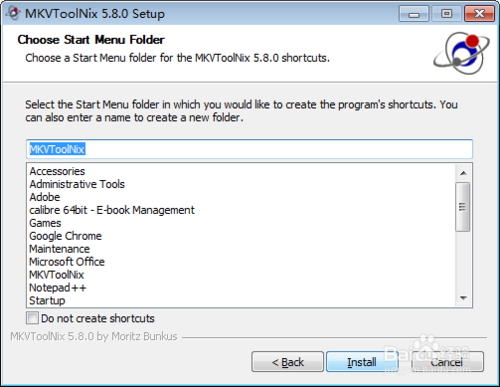Select Accessories in the folder list
The image size is (500, 387).
[57, 171]
